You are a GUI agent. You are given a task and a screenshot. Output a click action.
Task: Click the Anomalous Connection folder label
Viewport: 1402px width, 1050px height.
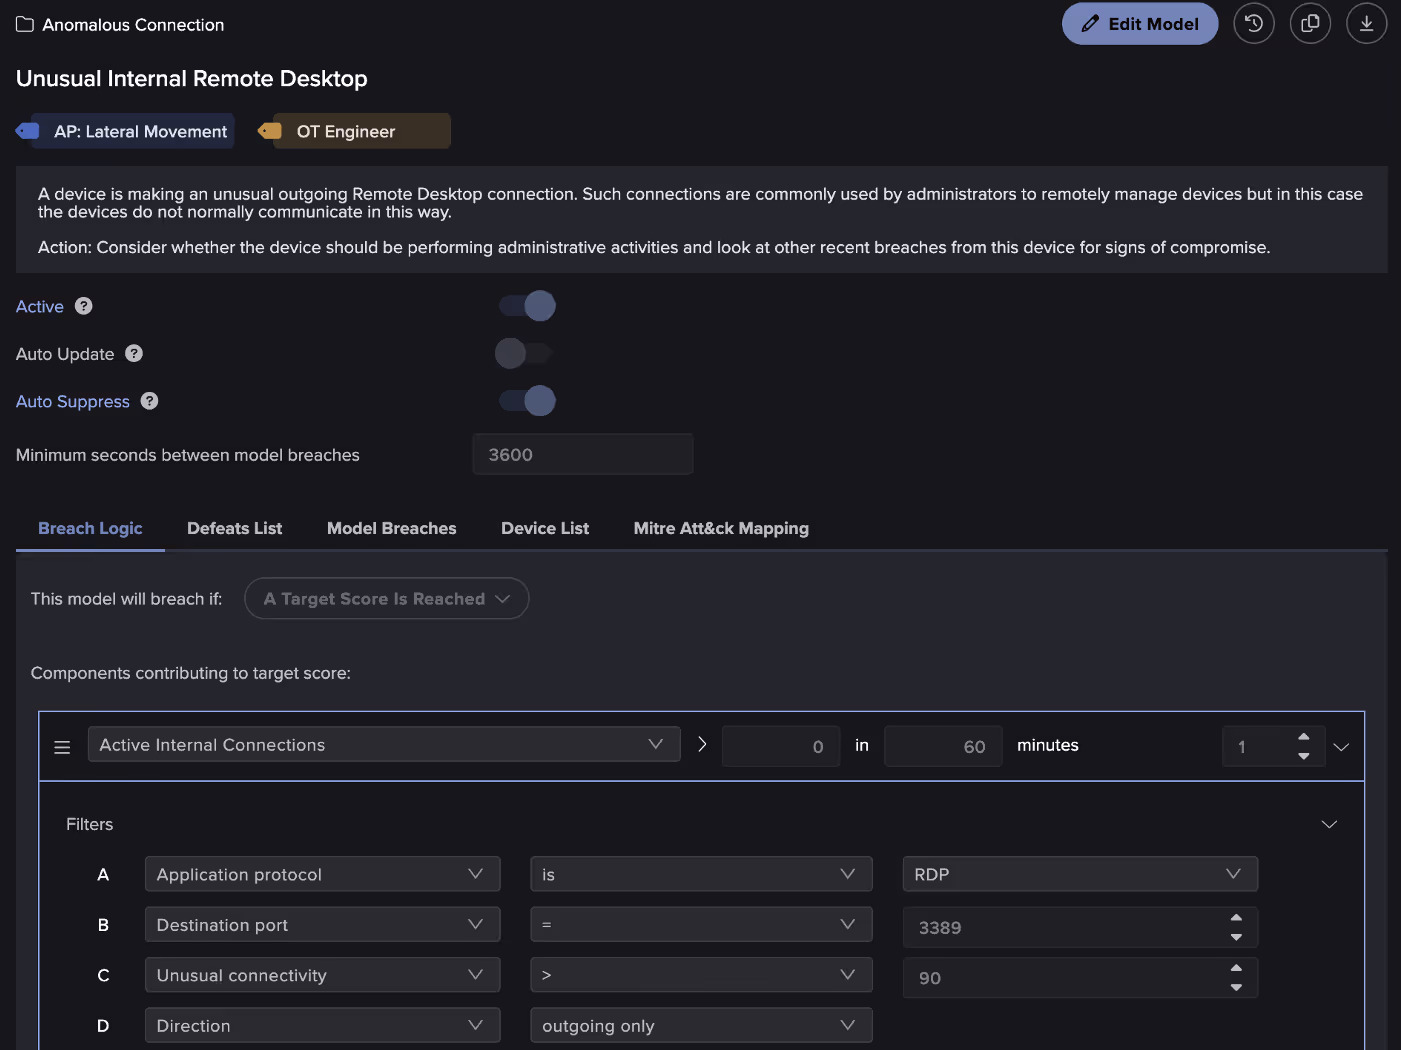pos(133,25)
